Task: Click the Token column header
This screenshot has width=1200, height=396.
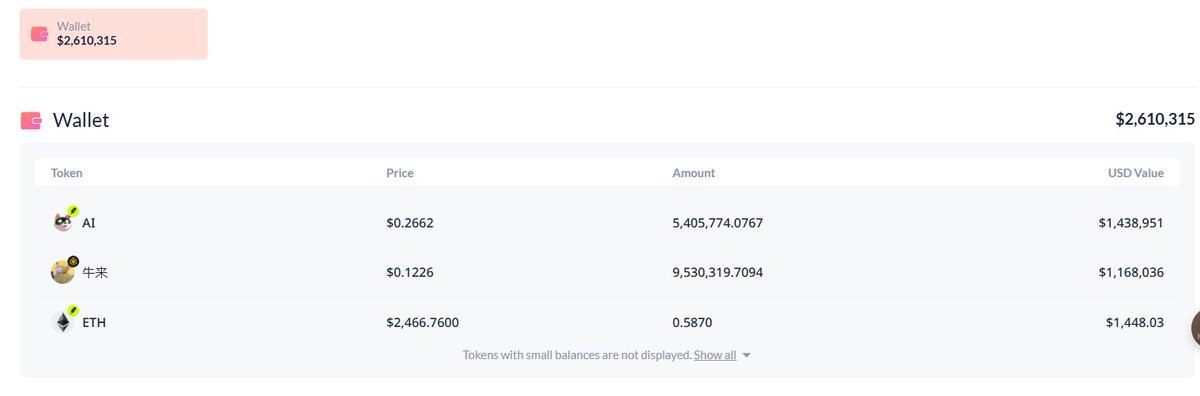Action: (67, 173)
